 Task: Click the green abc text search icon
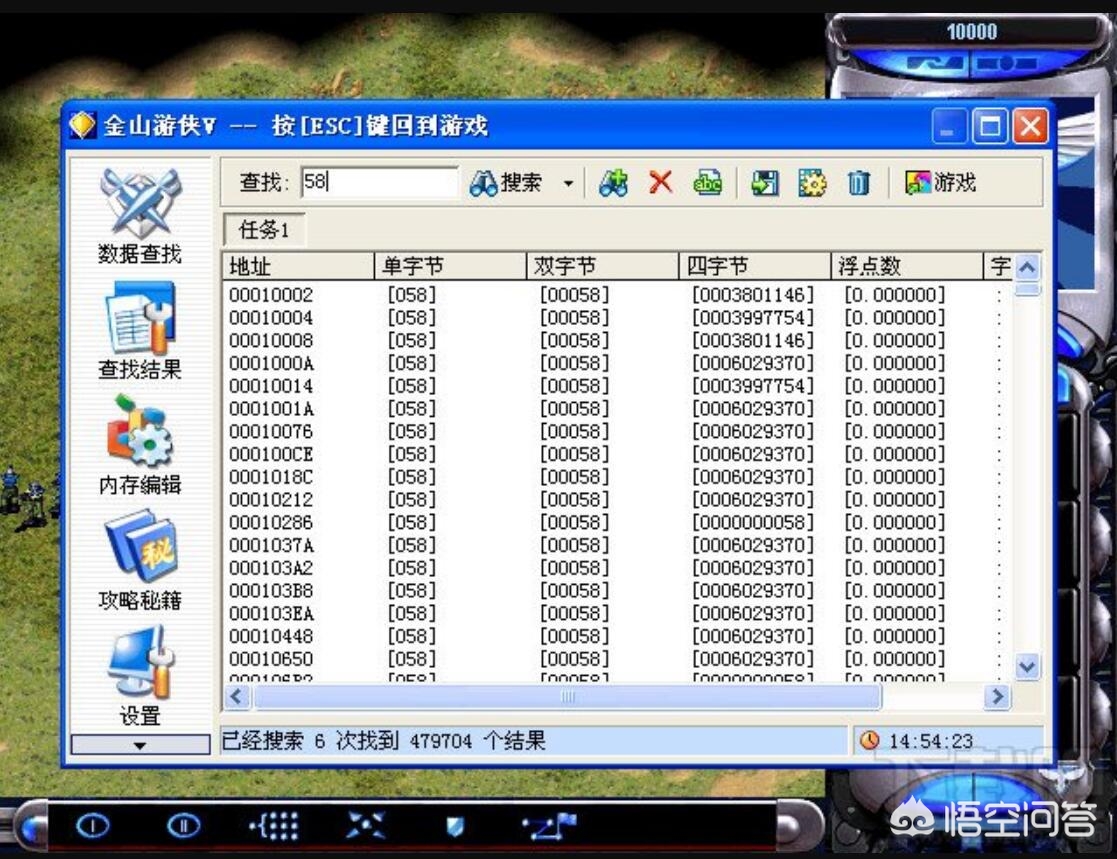[707, 183]
